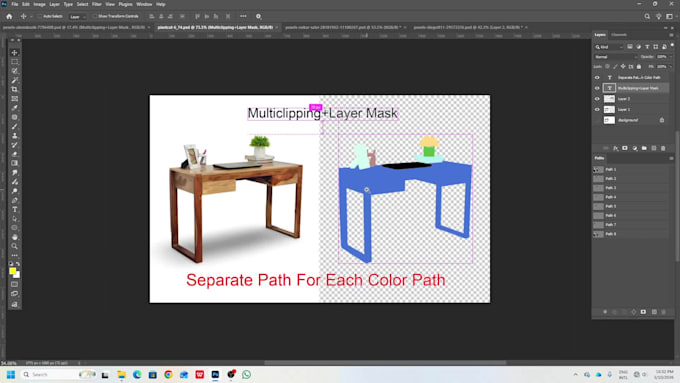This screenshot has width=680, height=383.
Task: Show the Background layer visibility box
Action: pos(597,120)
